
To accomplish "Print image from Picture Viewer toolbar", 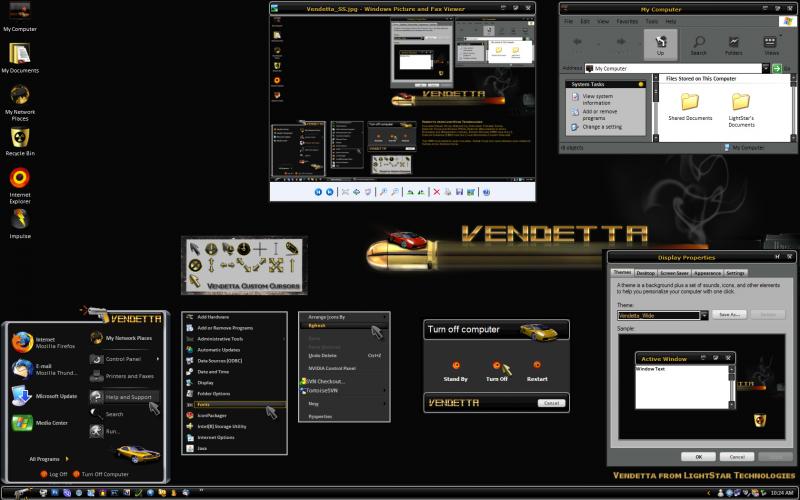I will tap(448, 192).
